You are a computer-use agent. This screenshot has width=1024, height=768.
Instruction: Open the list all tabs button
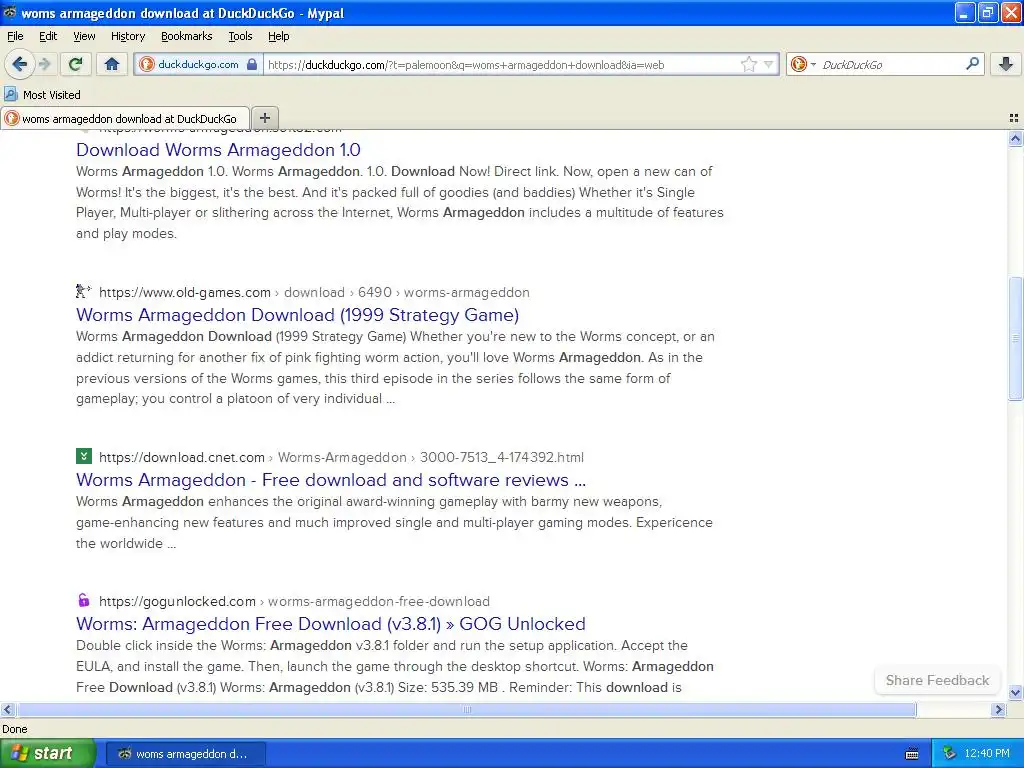[x=1014, y=118]
